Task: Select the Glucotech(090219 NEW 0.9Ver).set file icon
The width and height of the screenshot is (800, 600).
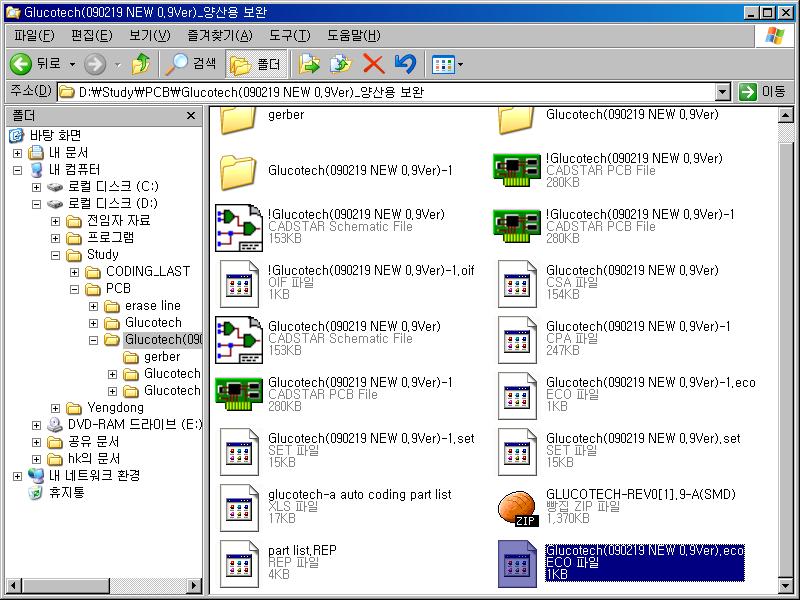Action: click(517, 452)
